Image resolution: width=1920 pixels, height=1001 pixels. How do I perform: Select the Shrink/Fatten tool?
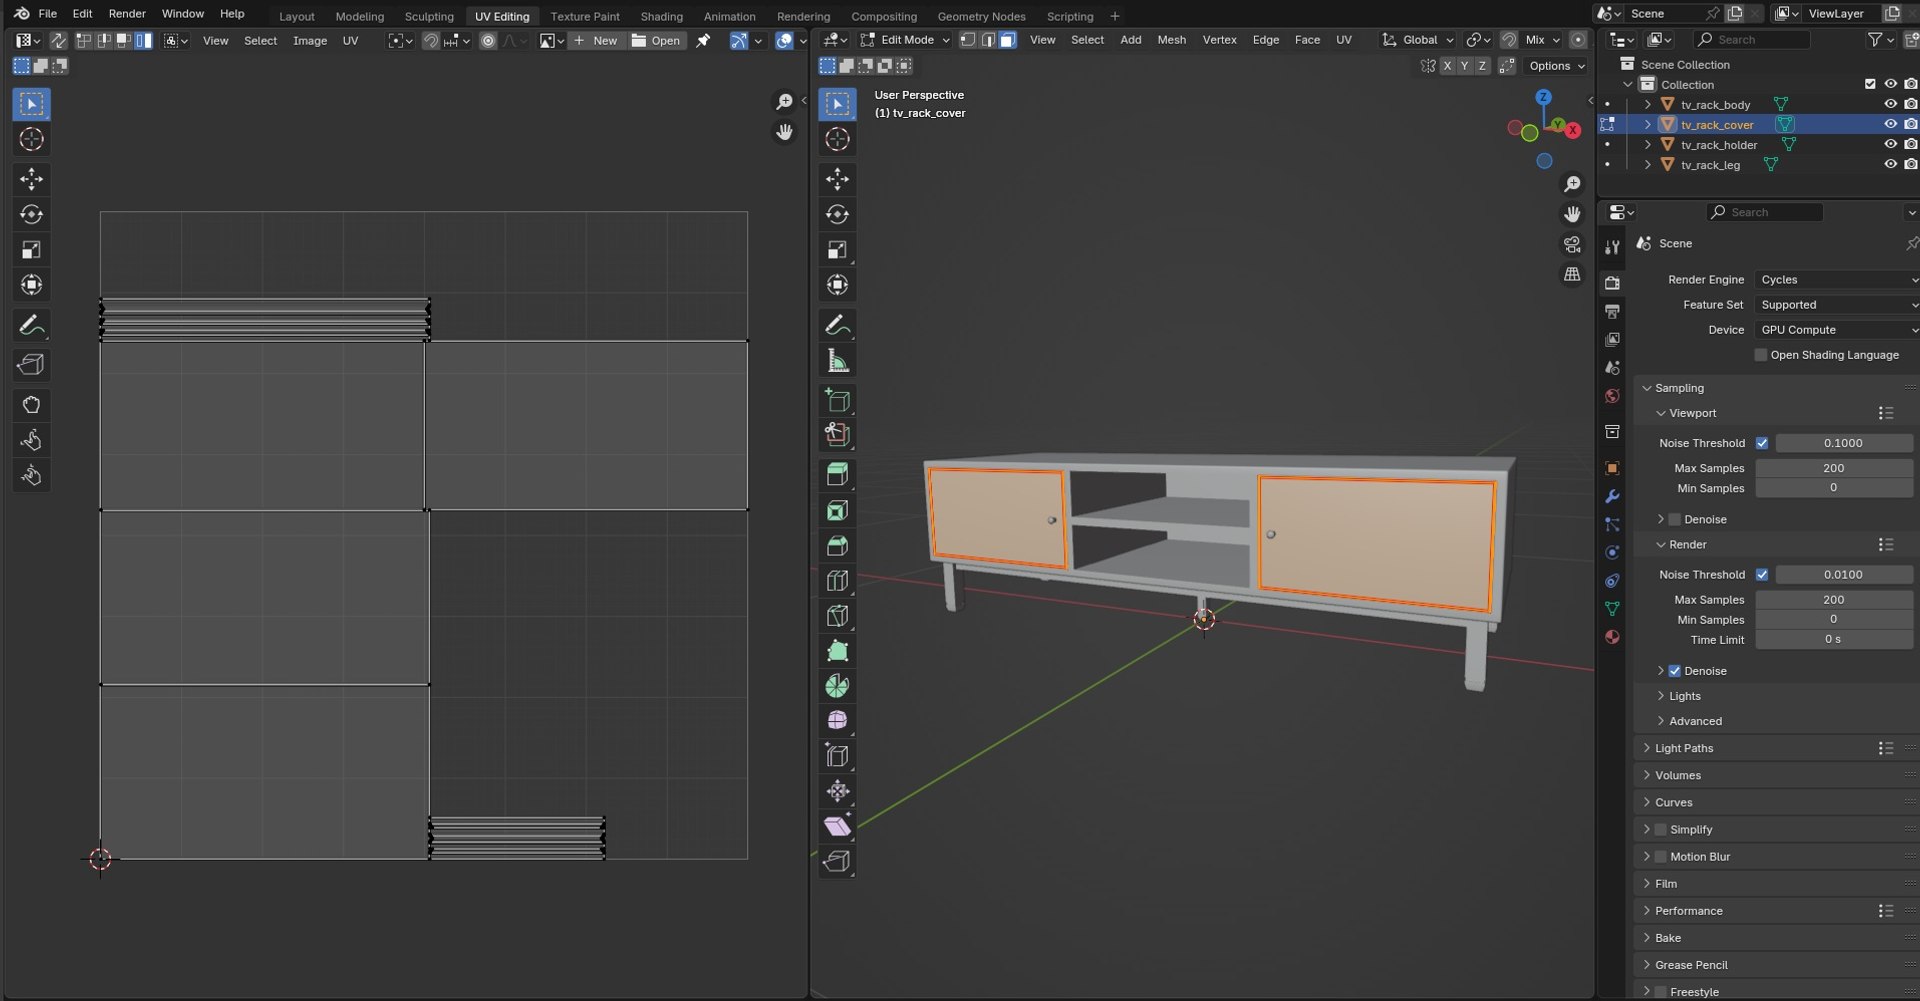(837, 791)
